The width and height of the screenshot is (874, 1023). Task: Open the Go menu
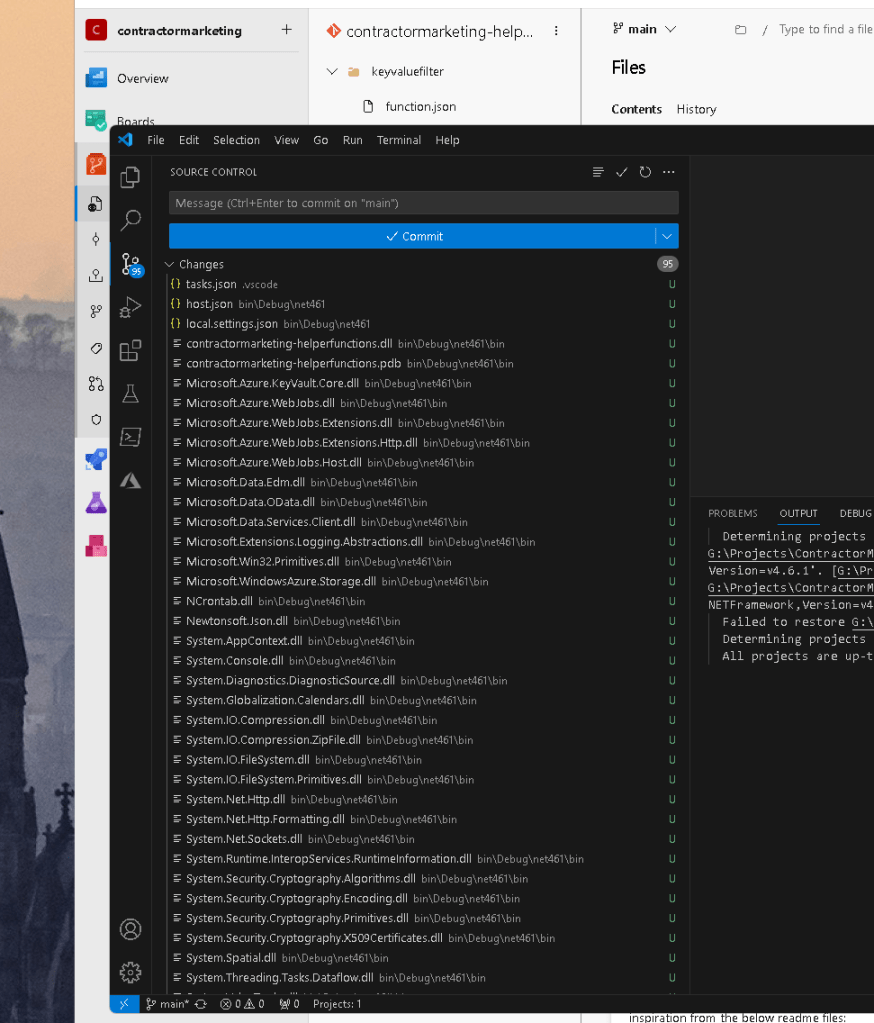(x=320, y=140)
